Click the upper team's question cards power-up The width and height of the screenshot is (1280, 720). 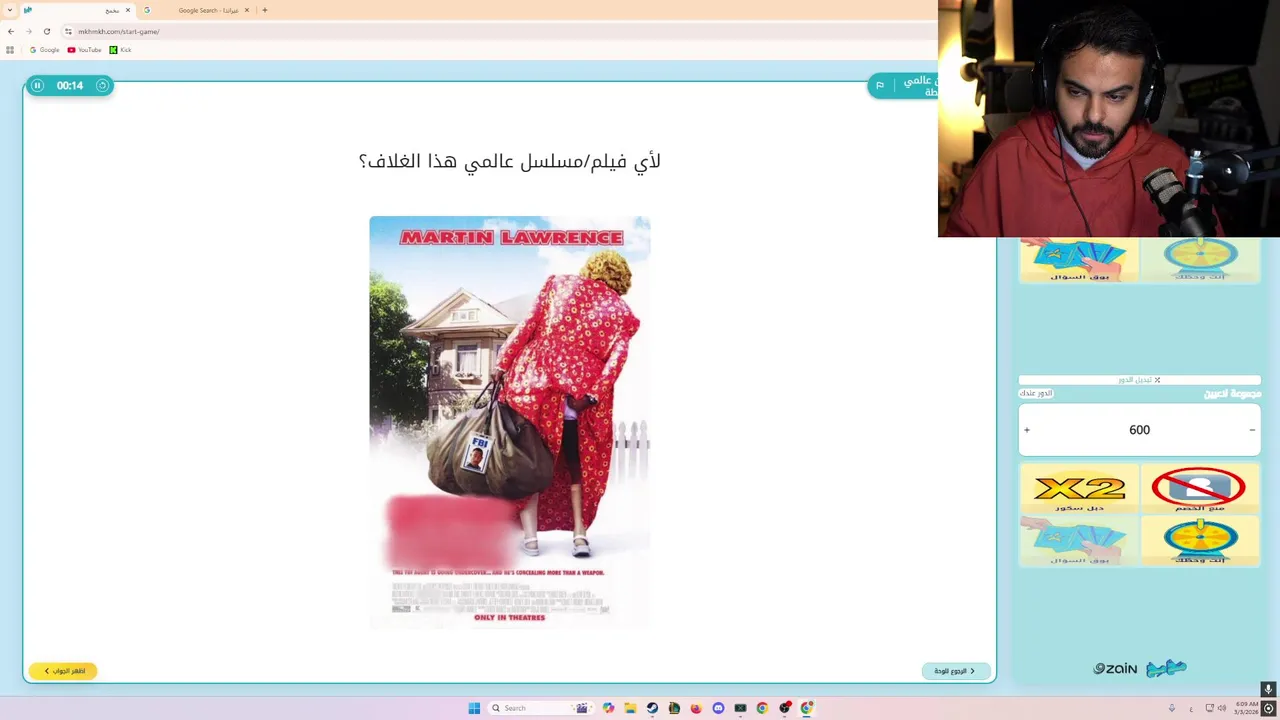point(1080,260)
